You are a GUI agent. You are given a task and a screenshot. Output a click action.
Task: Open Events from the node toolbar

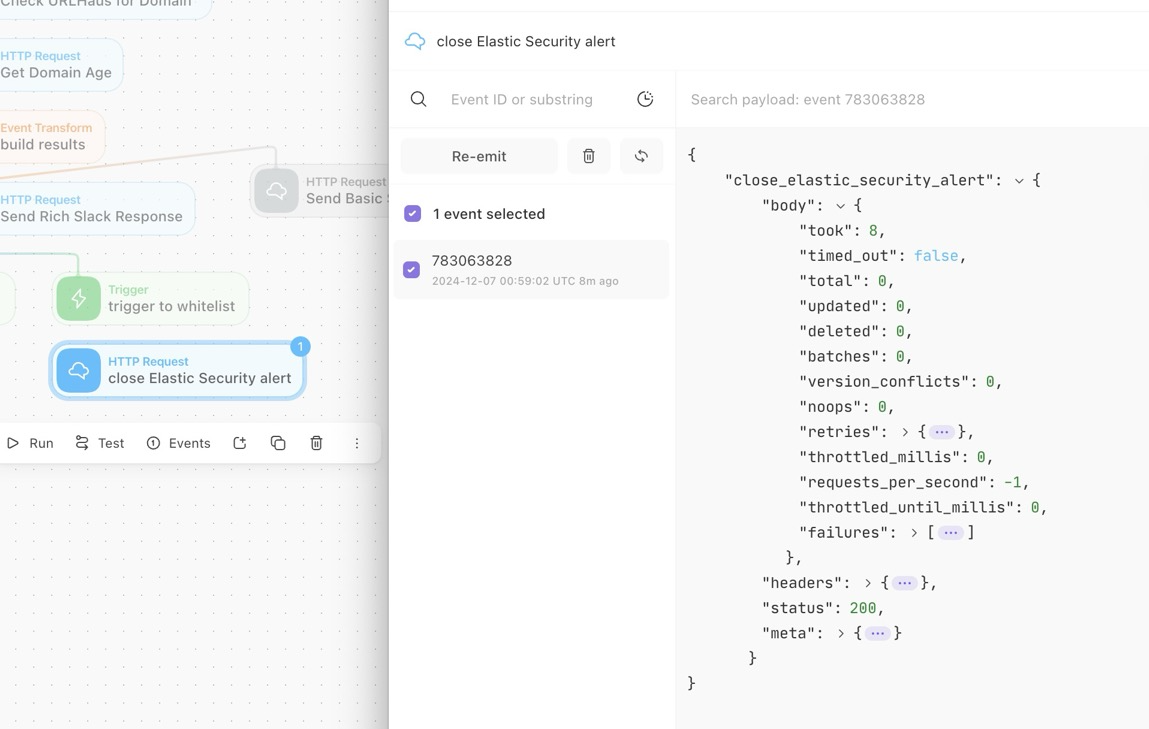tap(178, 443)
